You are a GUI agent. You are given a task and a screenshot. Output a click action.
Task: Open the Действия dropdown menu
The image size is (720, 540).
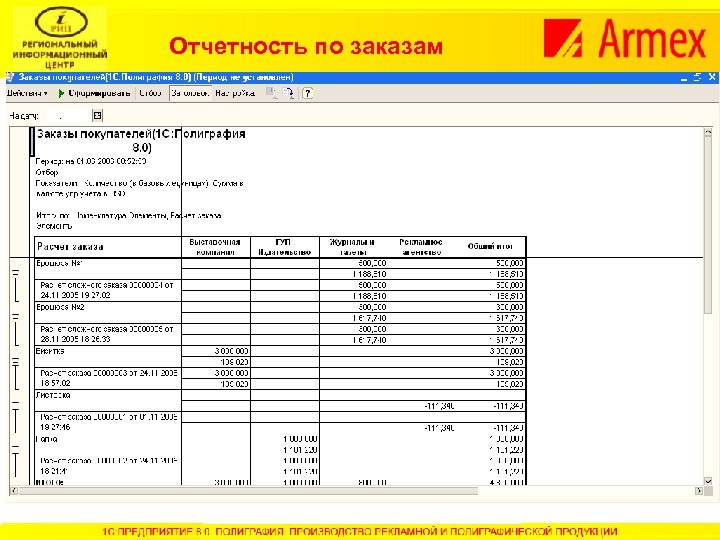click(27, 93)
